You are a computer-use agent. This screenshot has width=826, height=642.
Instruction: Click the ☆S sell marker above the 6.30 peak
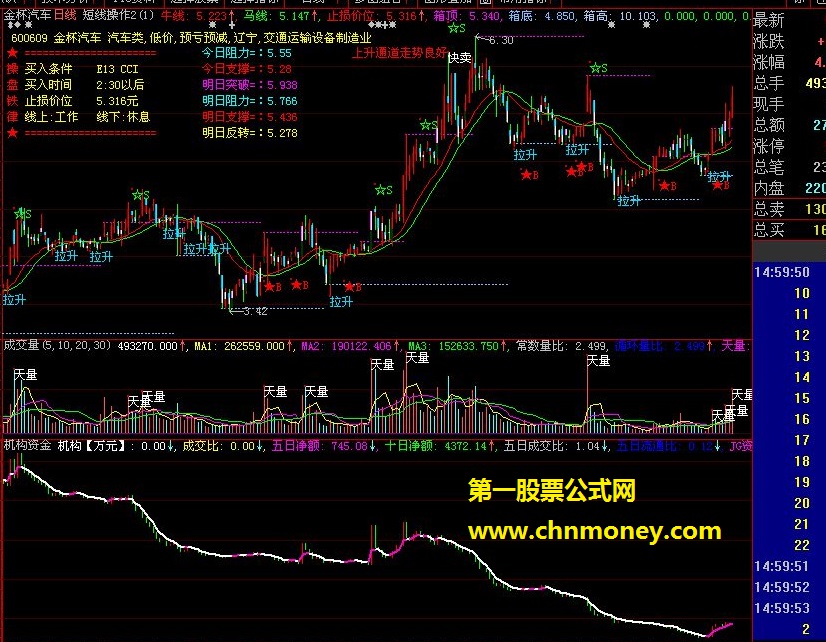[x=456, y=28]
